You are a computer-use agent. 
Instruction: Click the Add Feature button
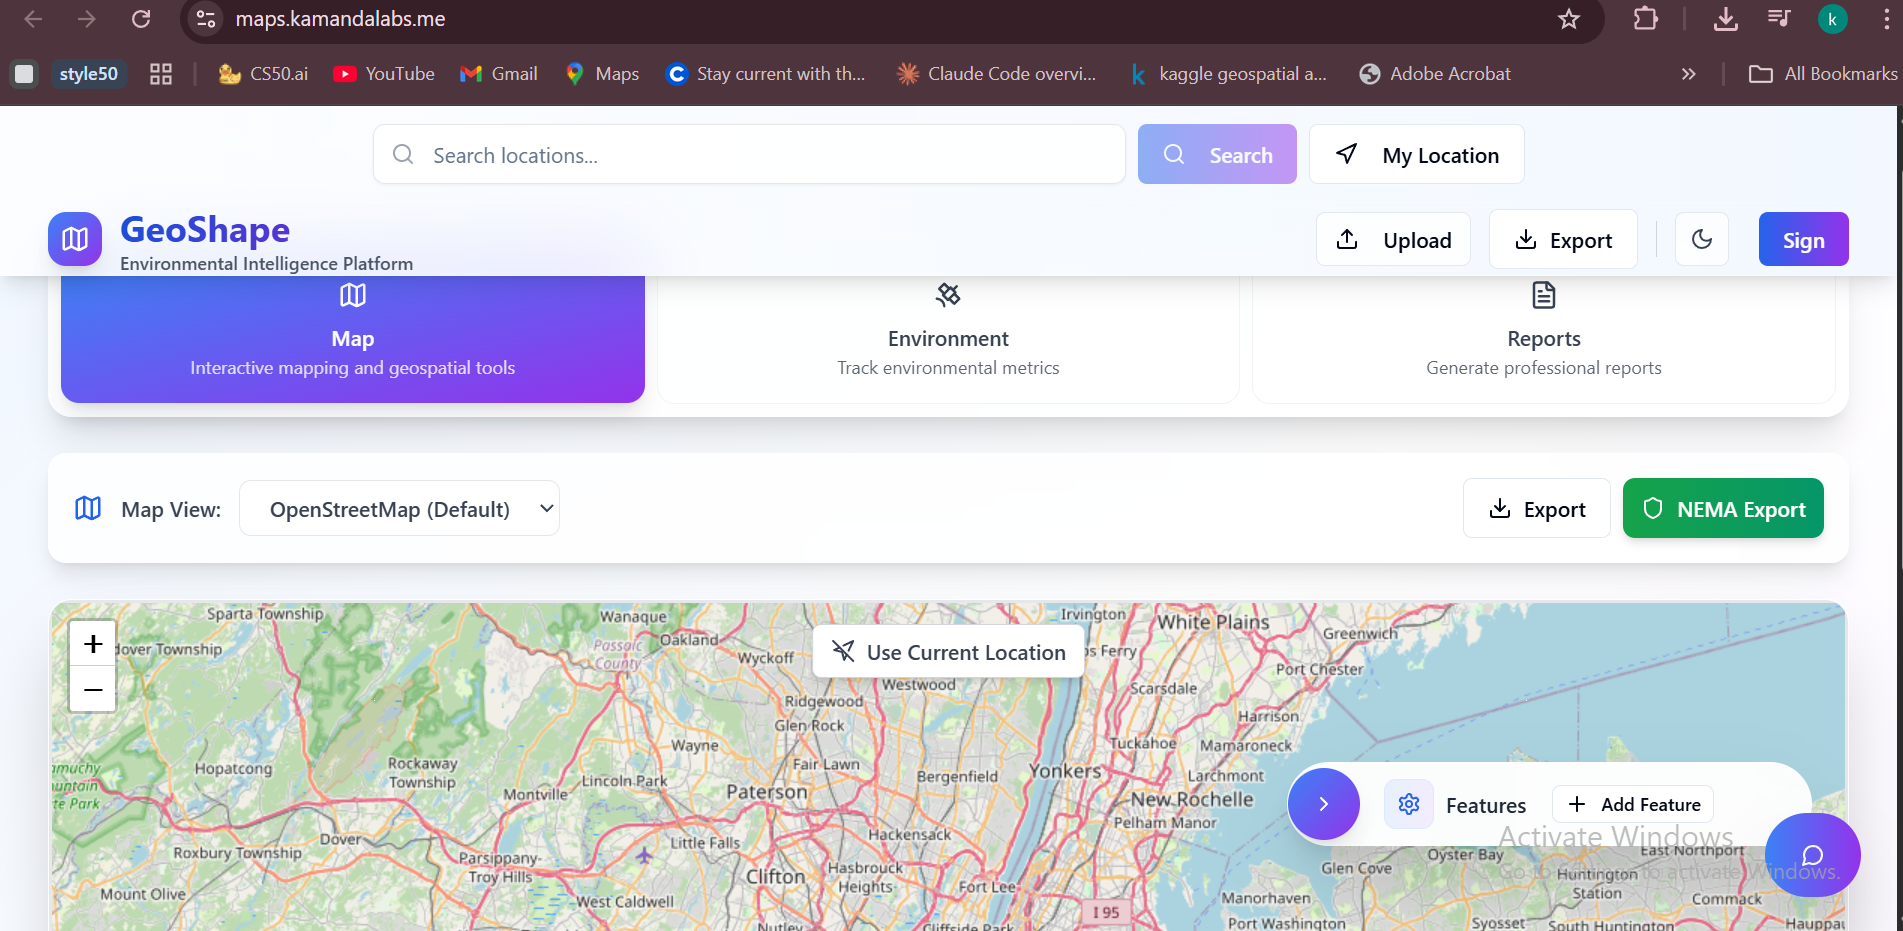[1633, 804]
